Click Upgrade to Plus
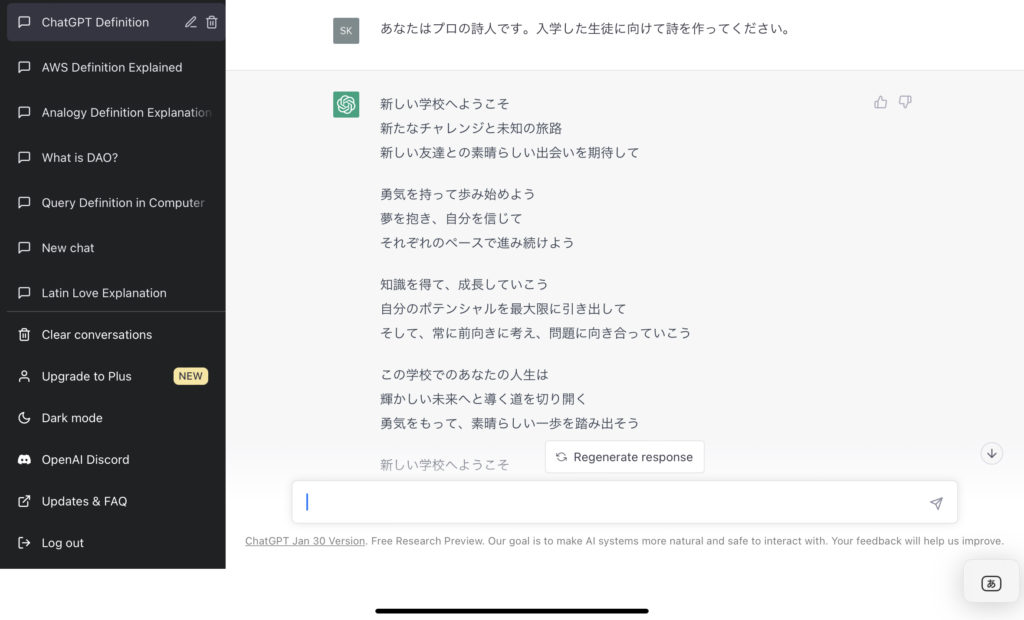 tap(86, 376)
